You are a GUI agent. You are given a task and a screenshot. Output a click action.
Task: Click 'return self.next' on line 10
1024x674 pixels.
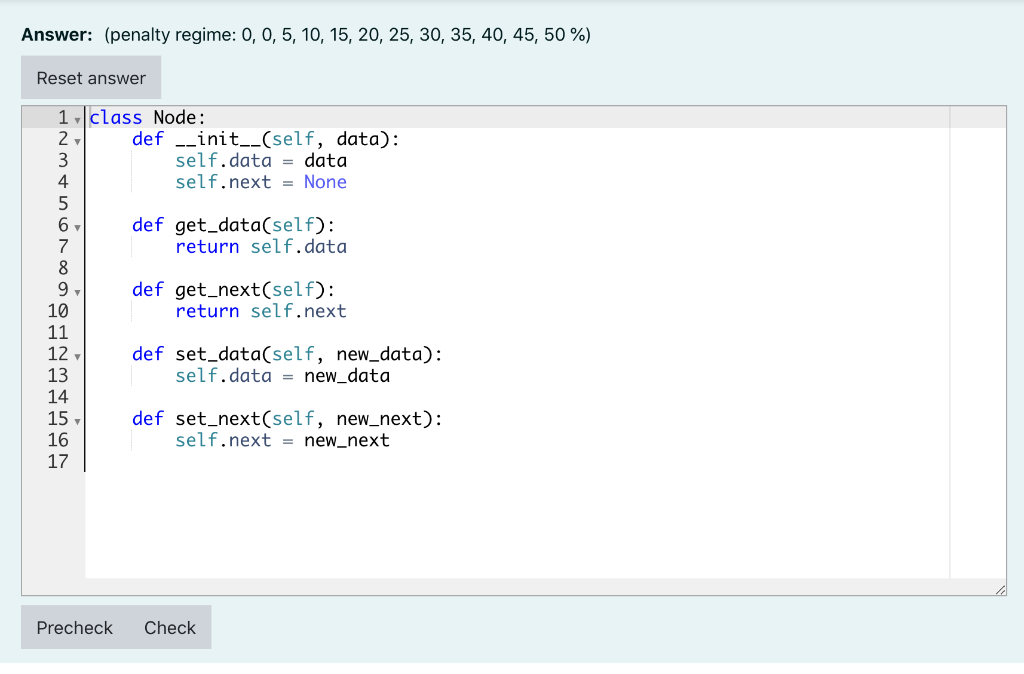coord(261,312)
